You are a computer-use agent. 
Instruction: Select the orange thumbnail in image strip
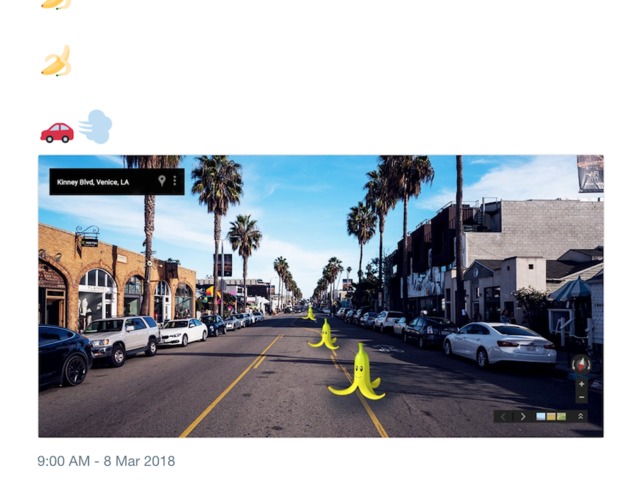tap(551, 416)
